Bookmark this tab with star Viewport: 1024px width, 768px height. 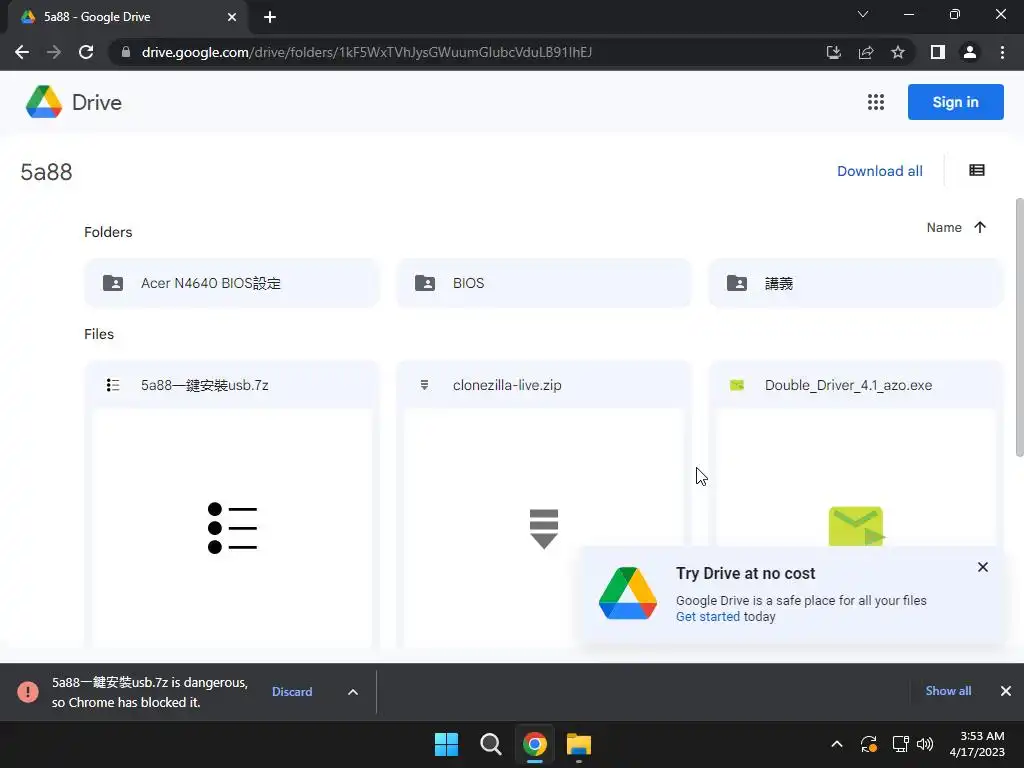[898, 52]
